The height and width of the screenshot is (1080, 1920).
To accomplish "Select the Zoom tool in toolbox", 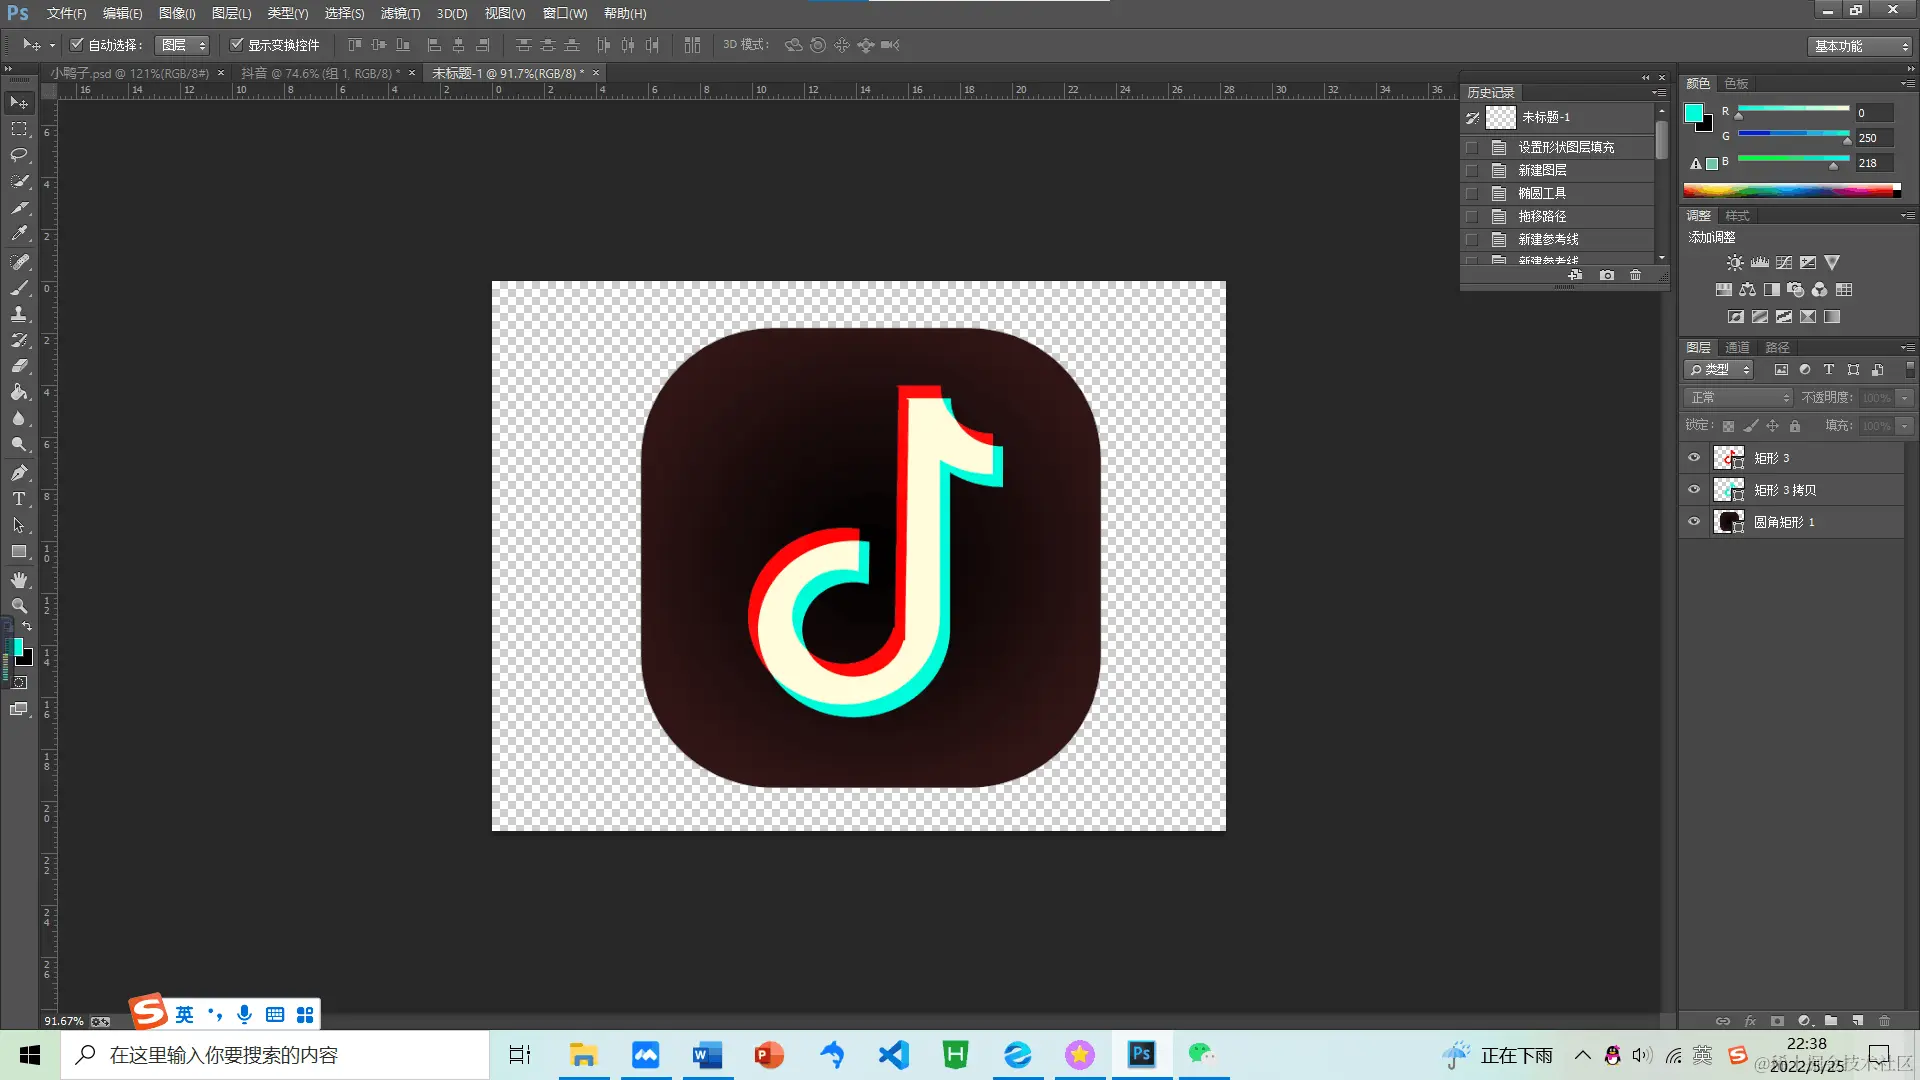I will (19, 606).
